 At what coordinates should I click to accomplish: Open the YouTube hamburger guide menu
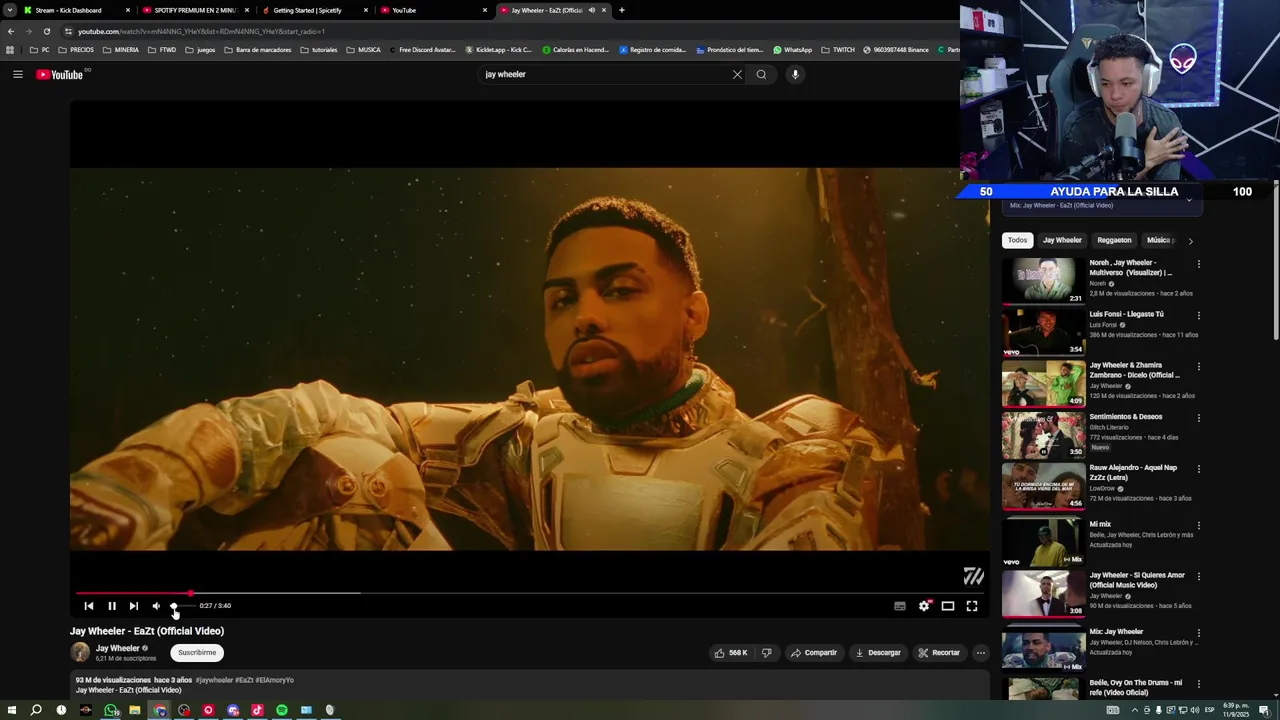pos(17,74)
